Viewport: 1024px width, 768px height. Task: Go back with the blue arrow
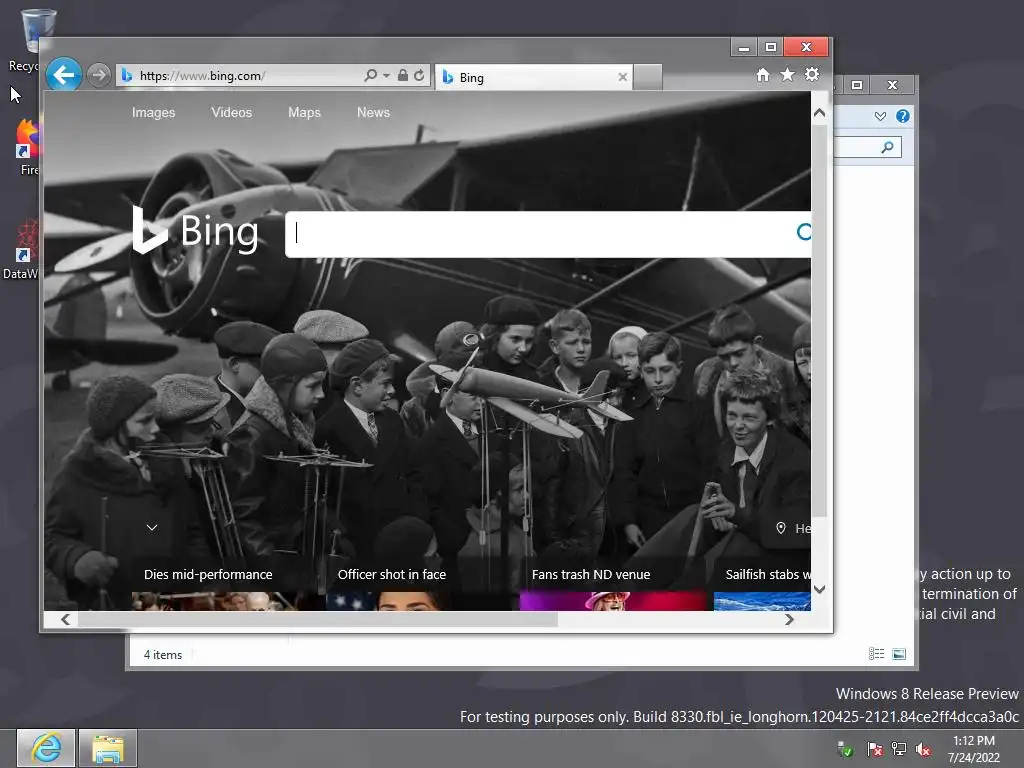pyautogui.click(x=64, y=75)
